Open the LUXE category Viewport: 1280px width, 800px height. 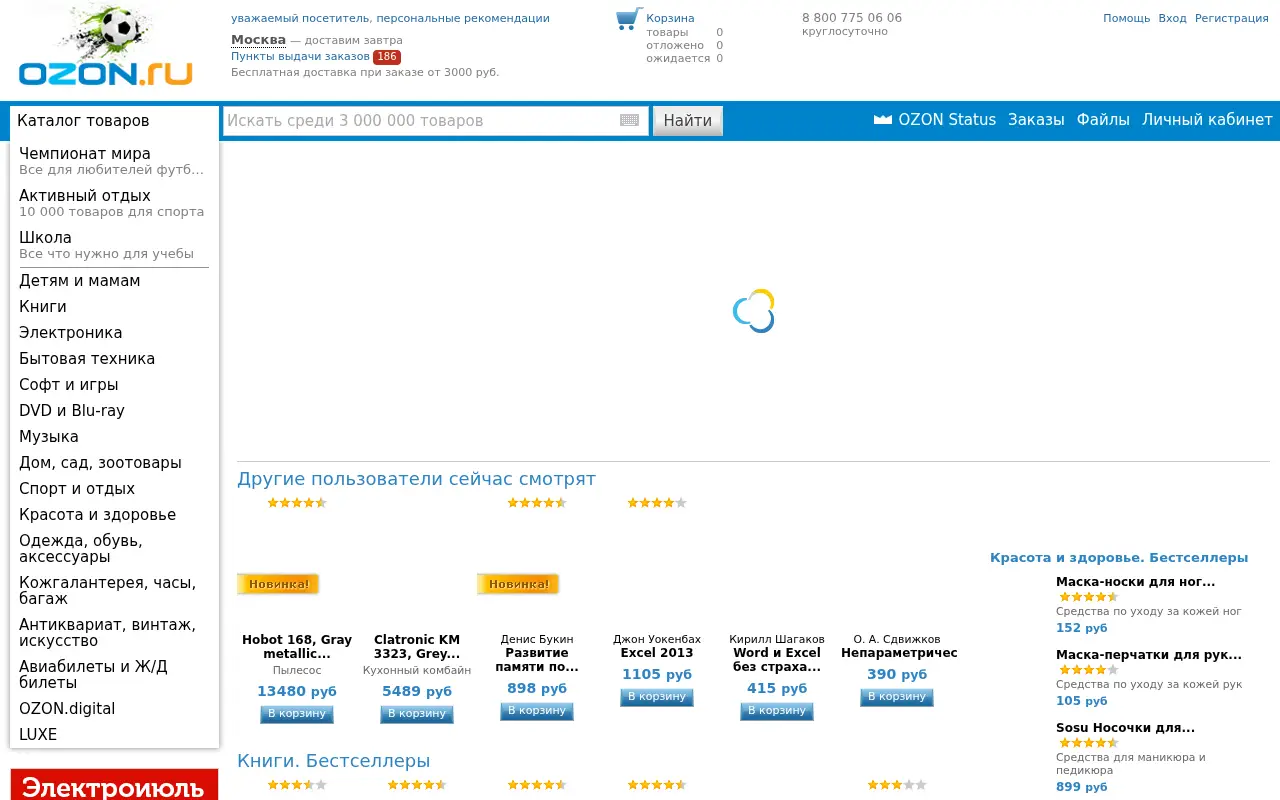click(x=38, y=735)
